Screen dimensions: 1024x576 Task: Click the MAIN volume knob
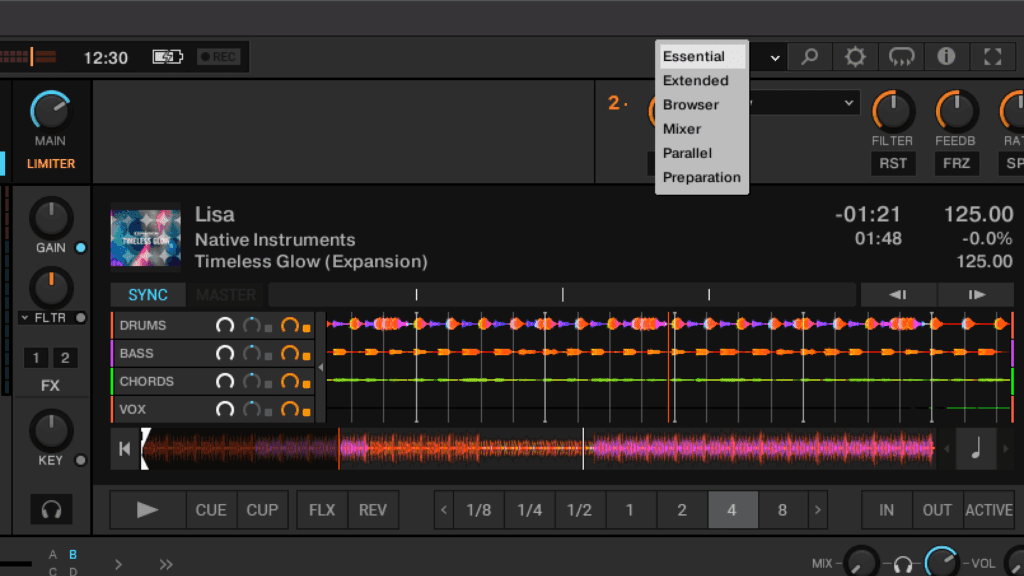click(50, 110)
